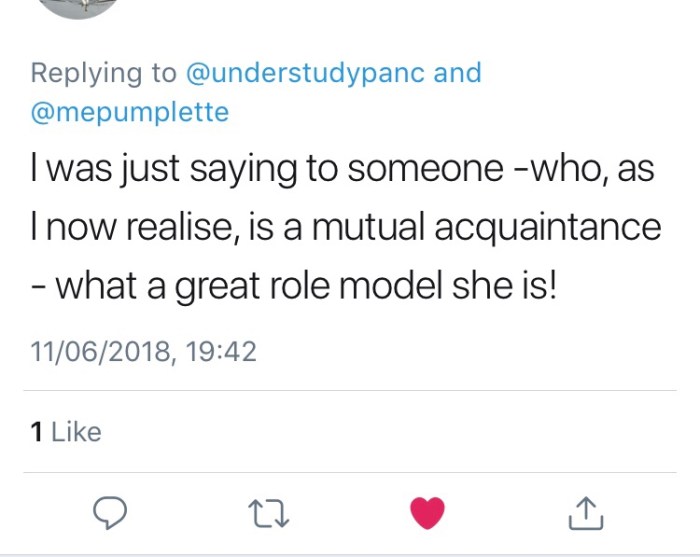Unlike the tweet with the red heart

(x=427, y=513)
